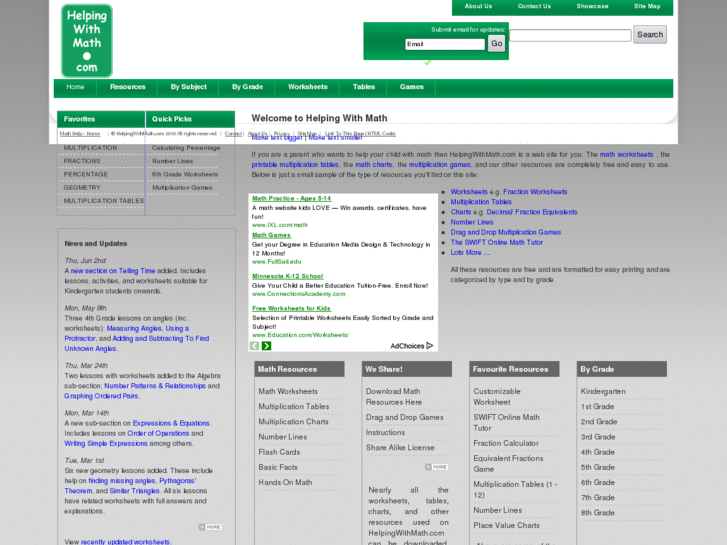The image size is (727, 545).
Task: Open Multiplication Charts in Math Resources
Action: (x=293, y=422)
